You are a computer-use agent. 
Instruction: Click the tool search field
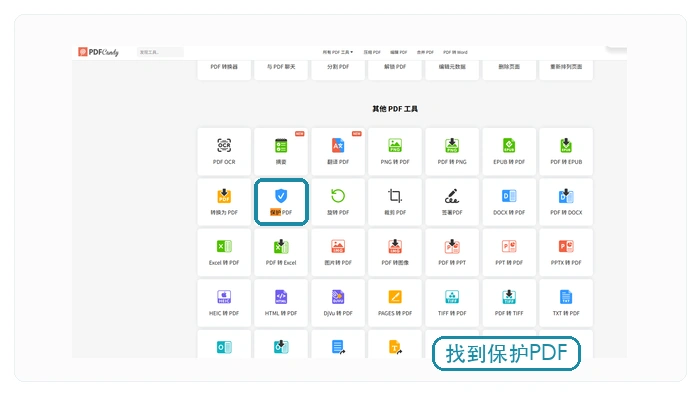[160, 52]
